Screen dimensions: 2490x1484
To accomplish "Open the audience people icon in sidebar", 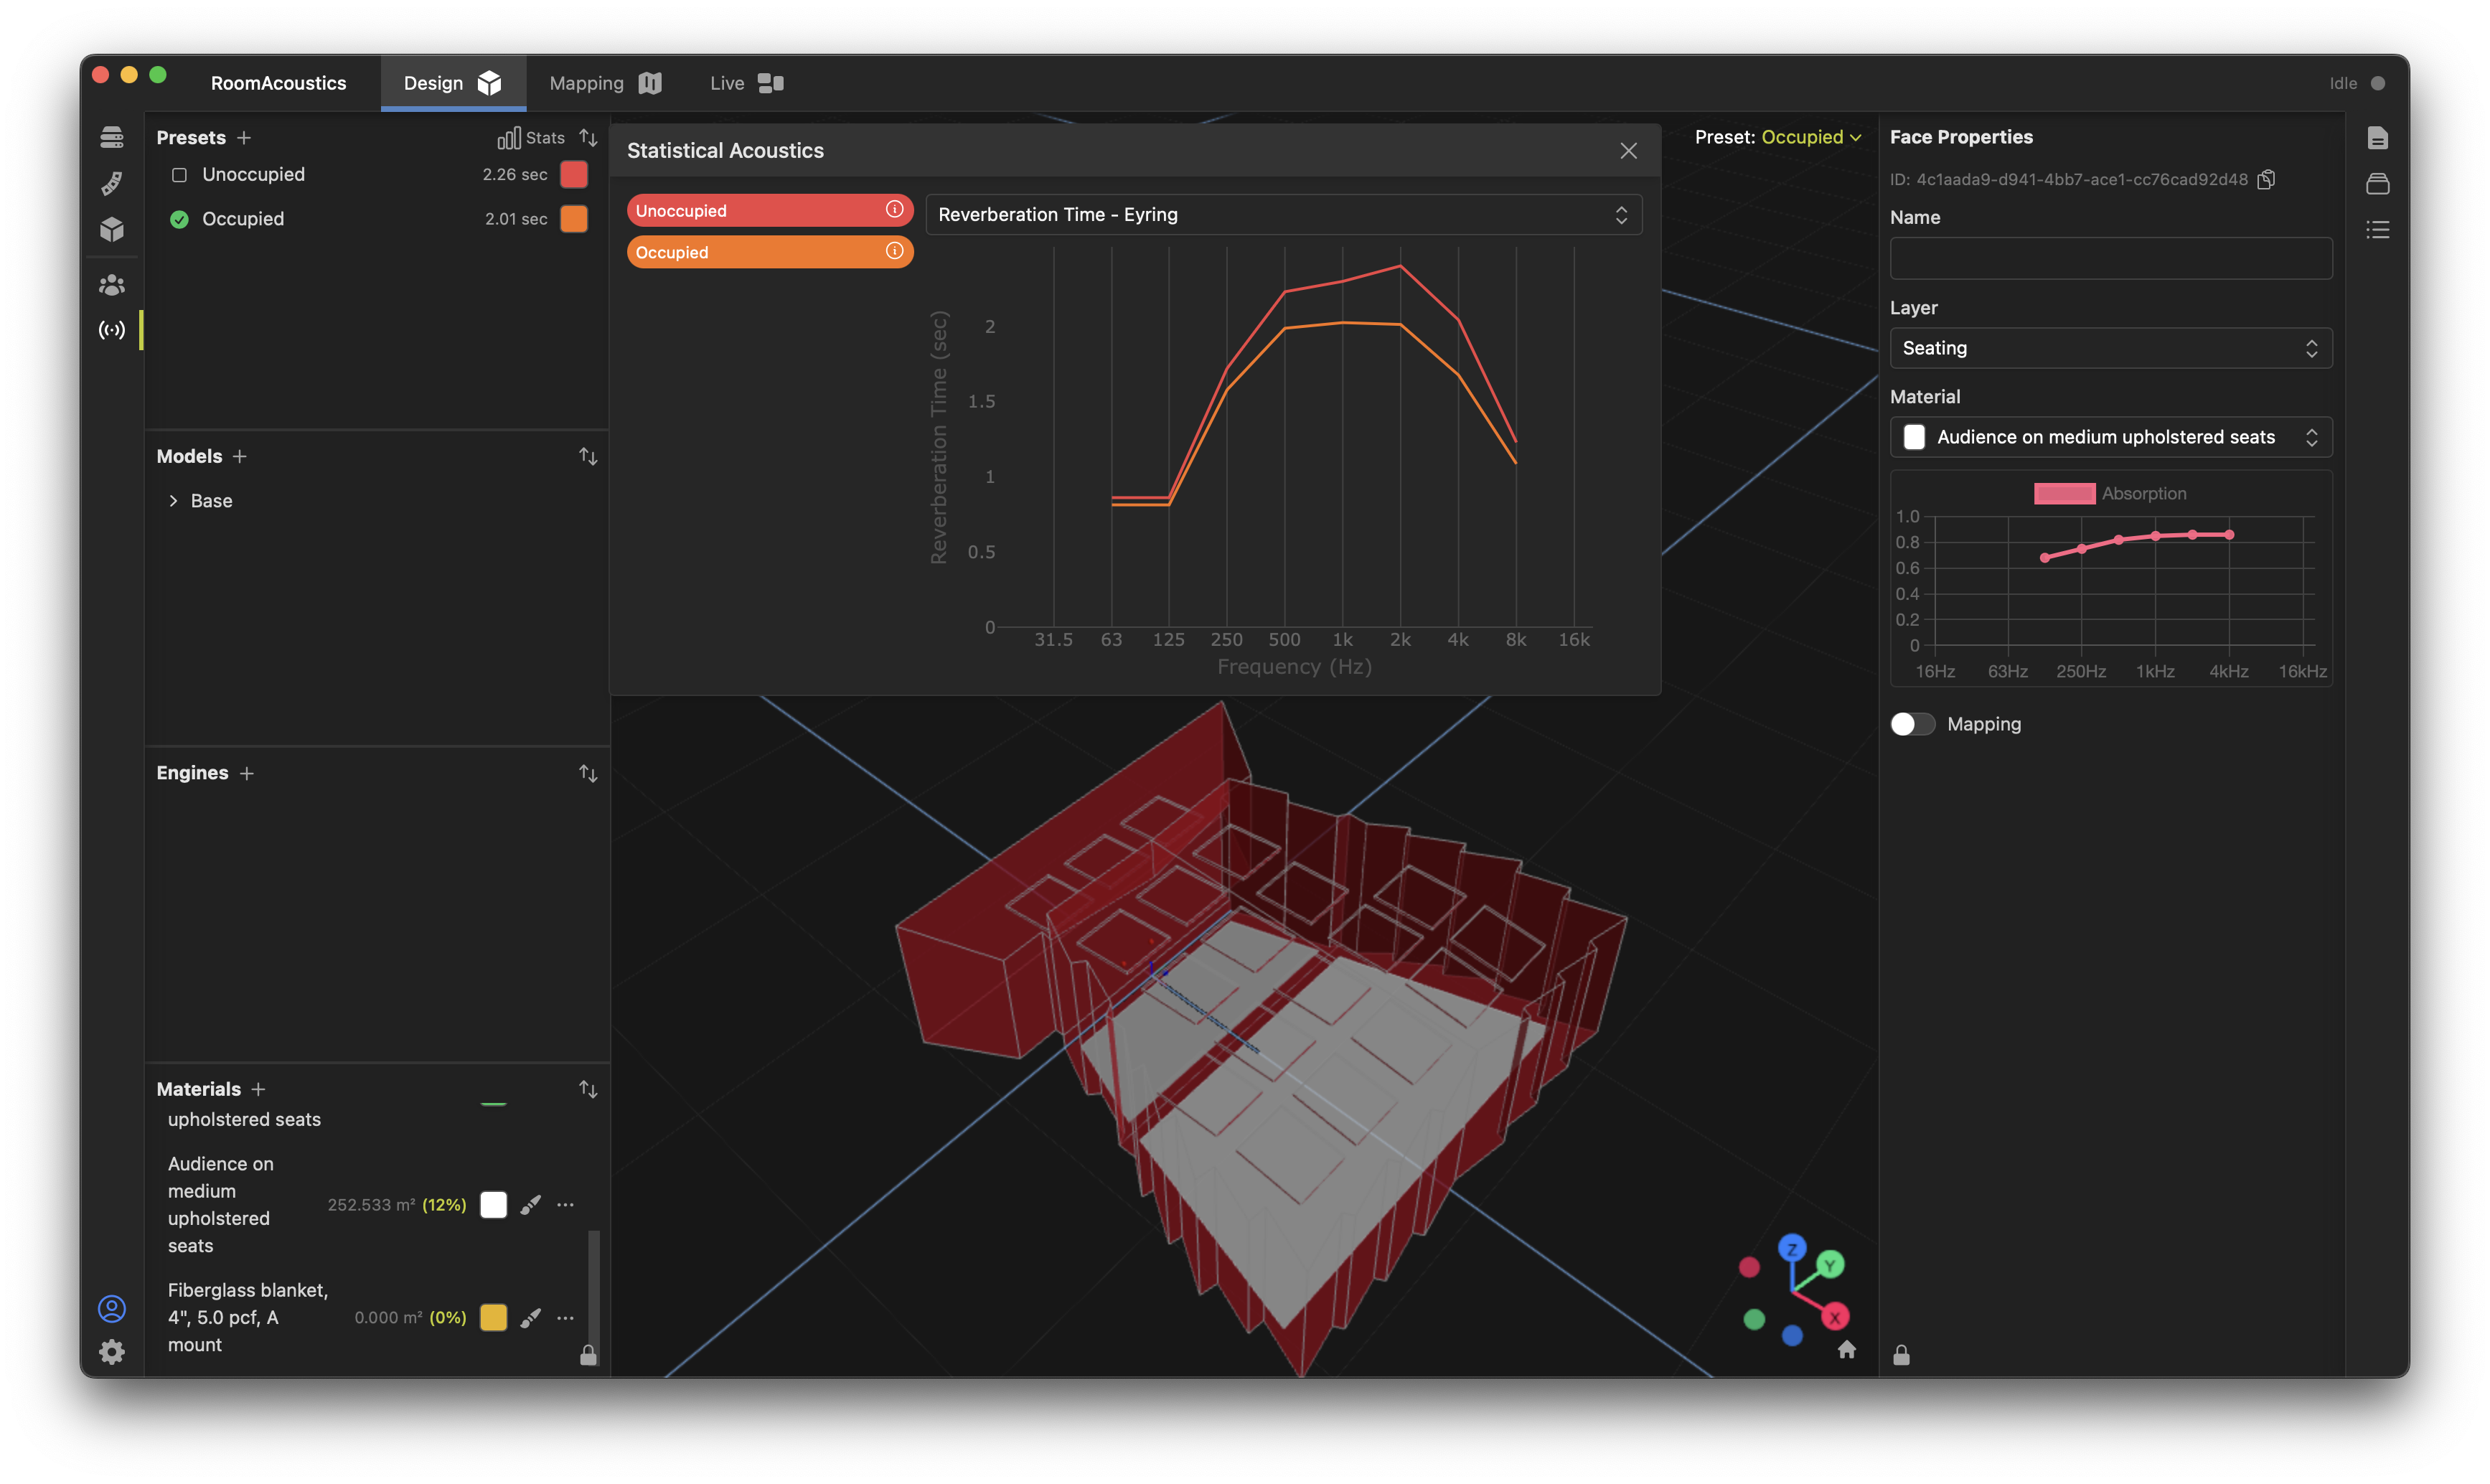I will [x=112, y=285].
